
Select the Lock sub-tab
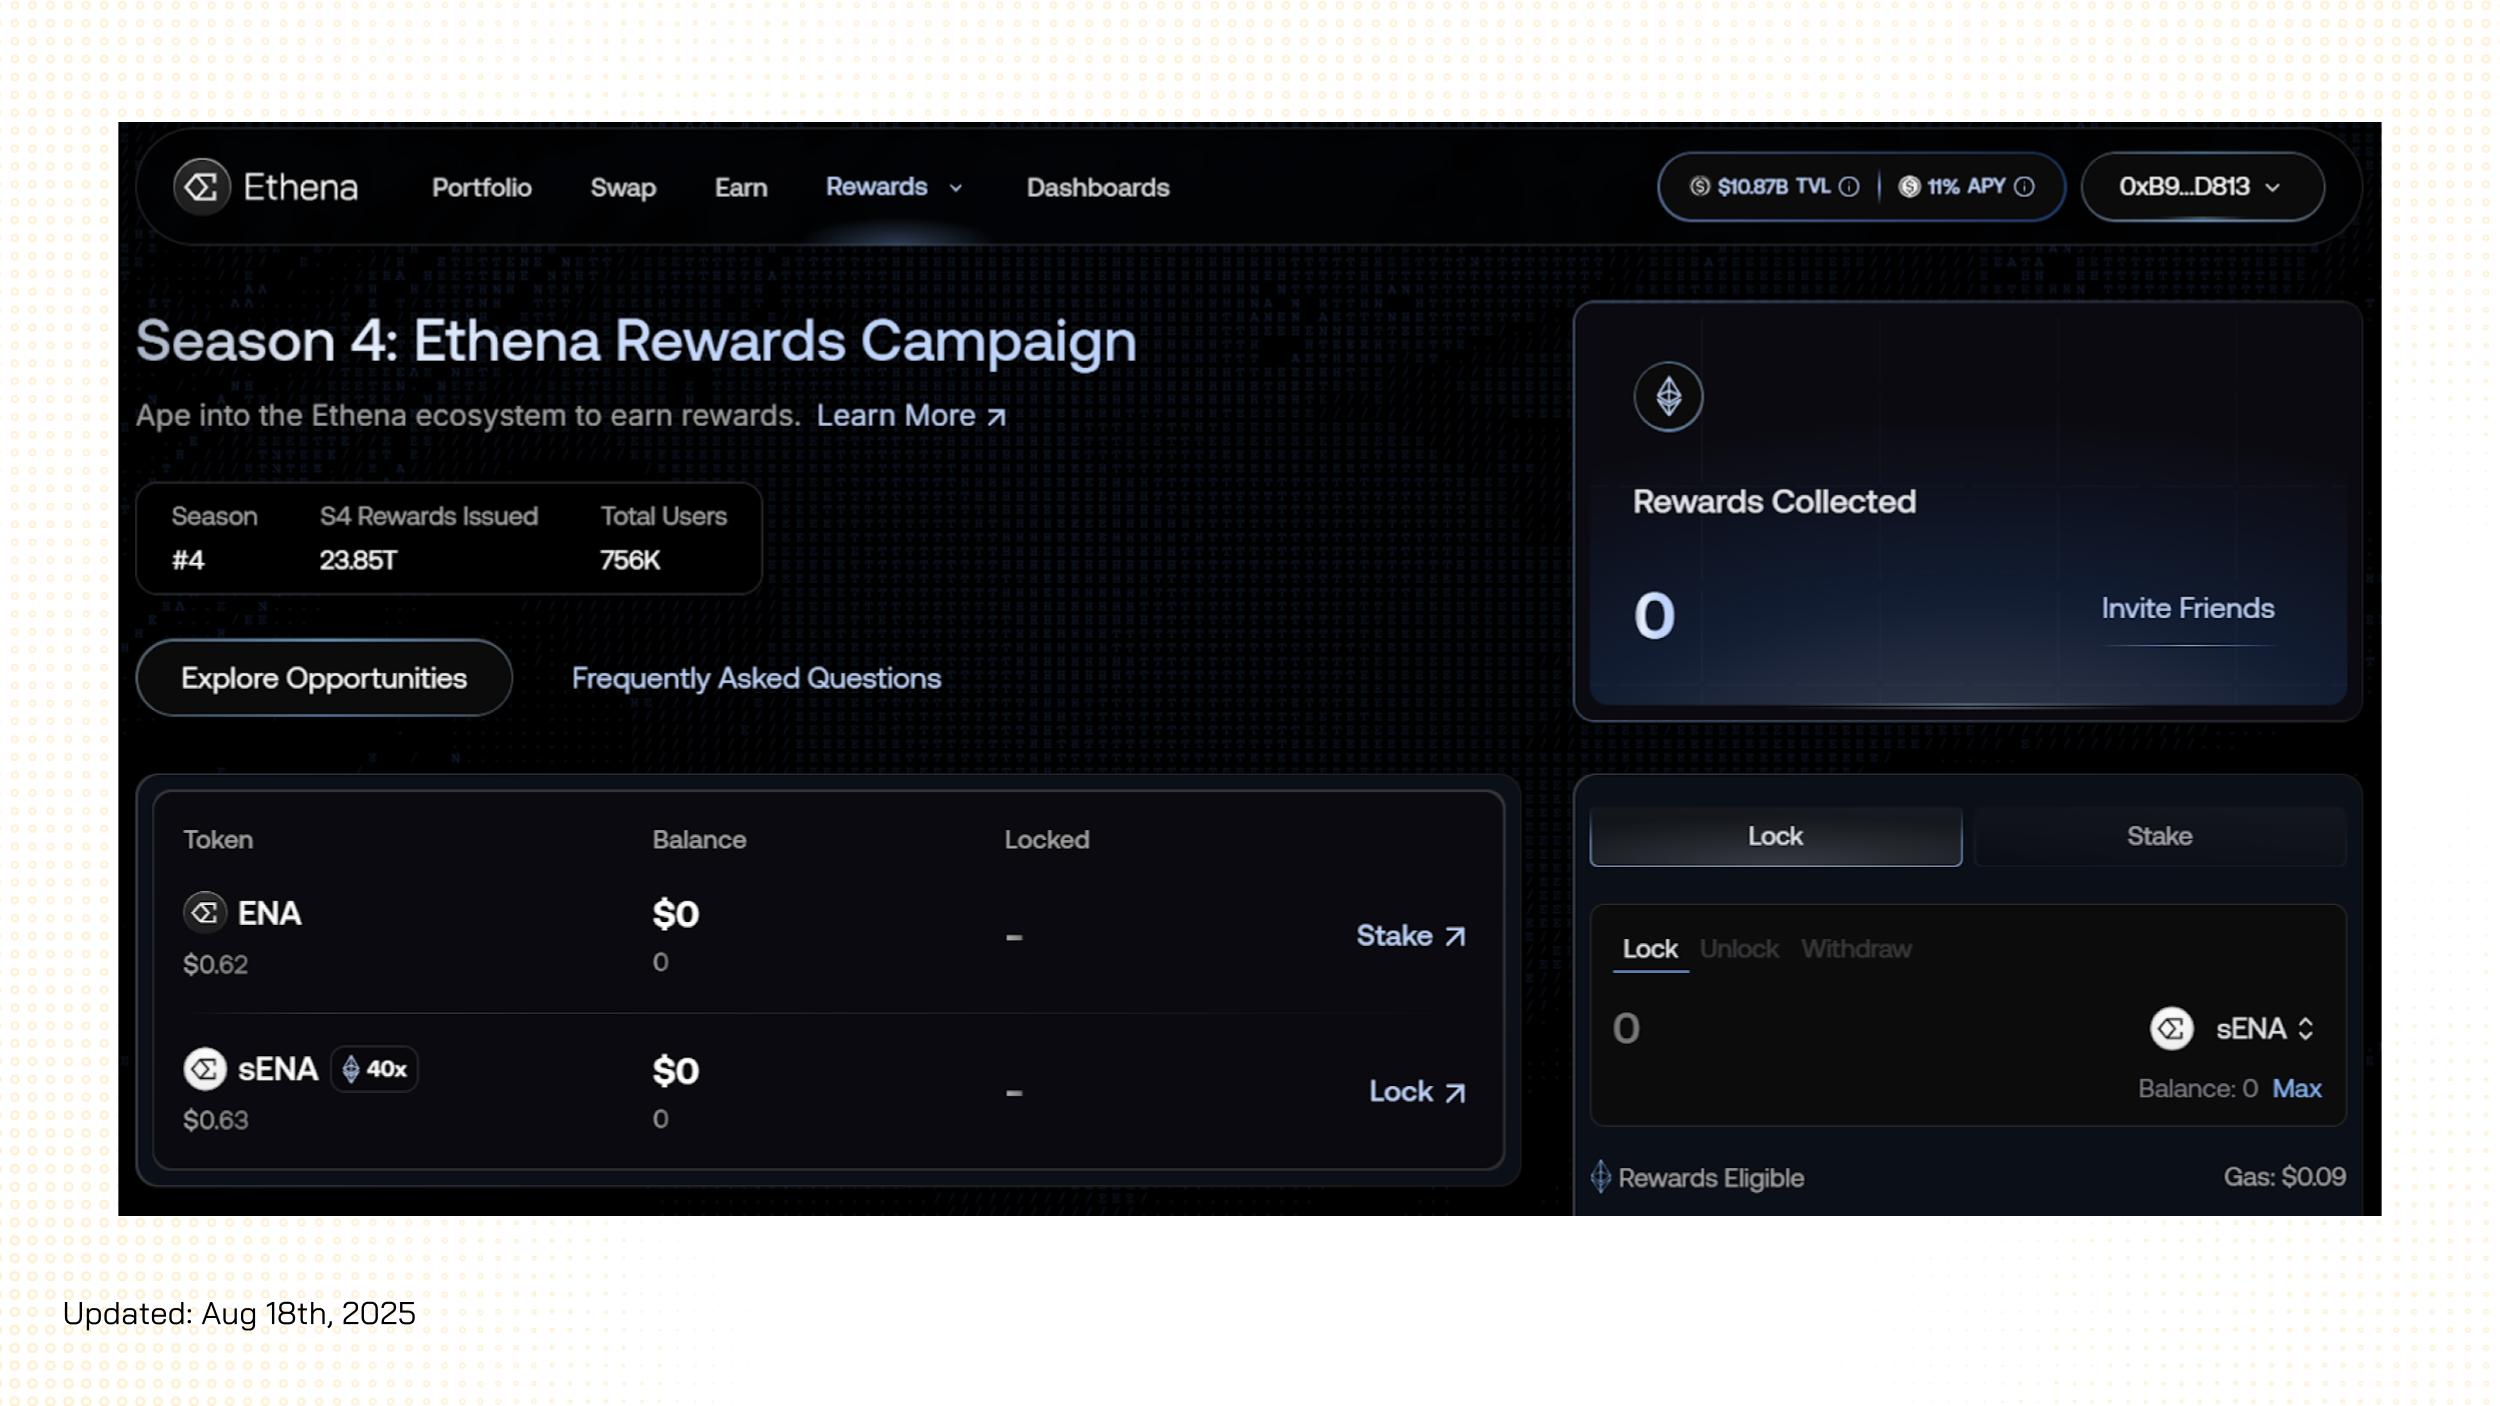pyautogui.click(x=1650, y=949)
